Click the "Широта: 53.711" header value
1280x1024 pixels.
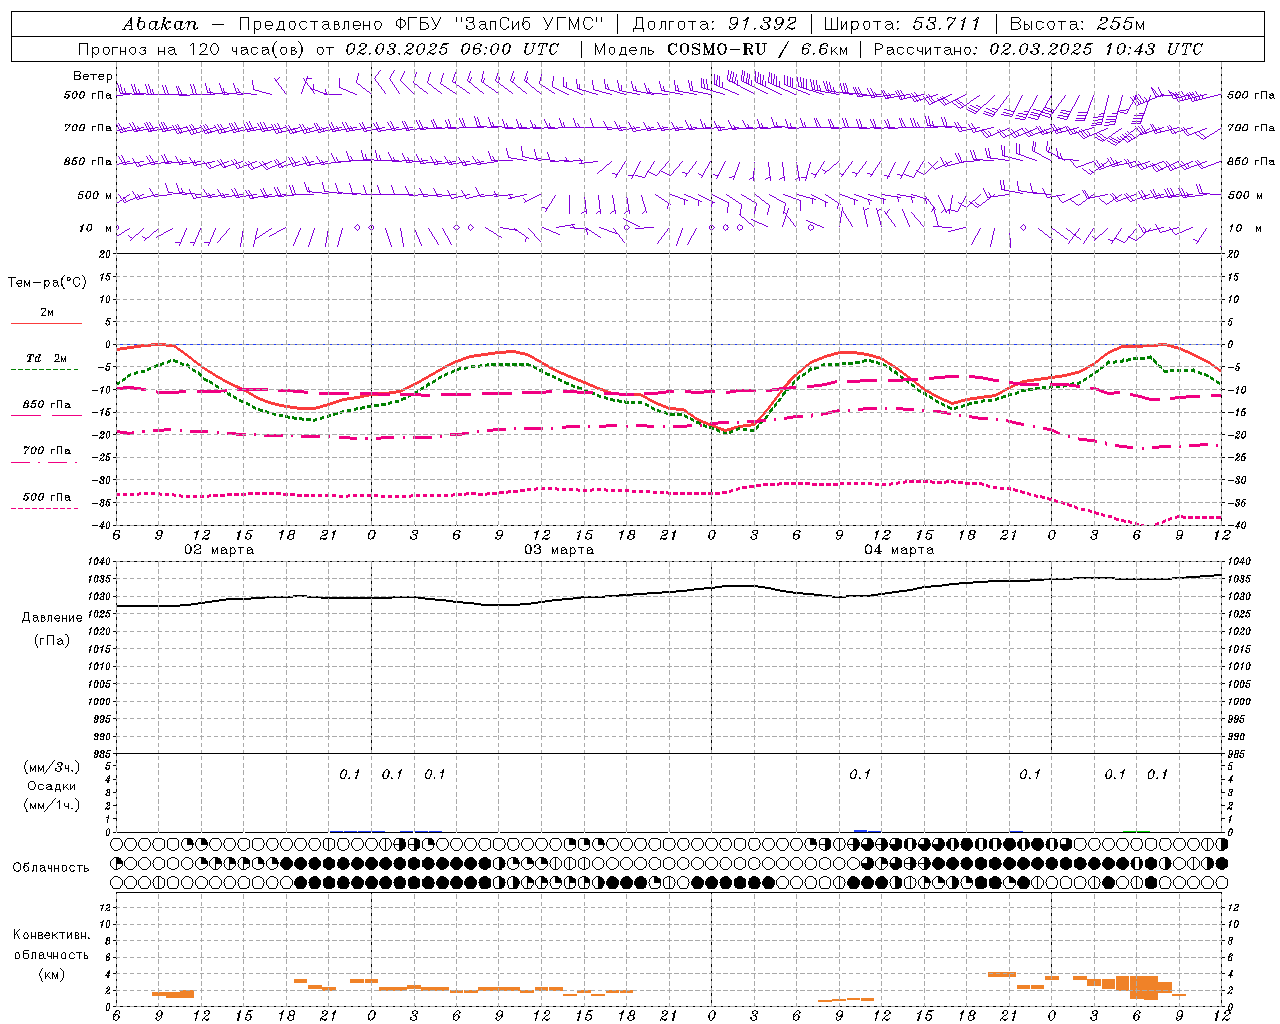tap(903, 24)
